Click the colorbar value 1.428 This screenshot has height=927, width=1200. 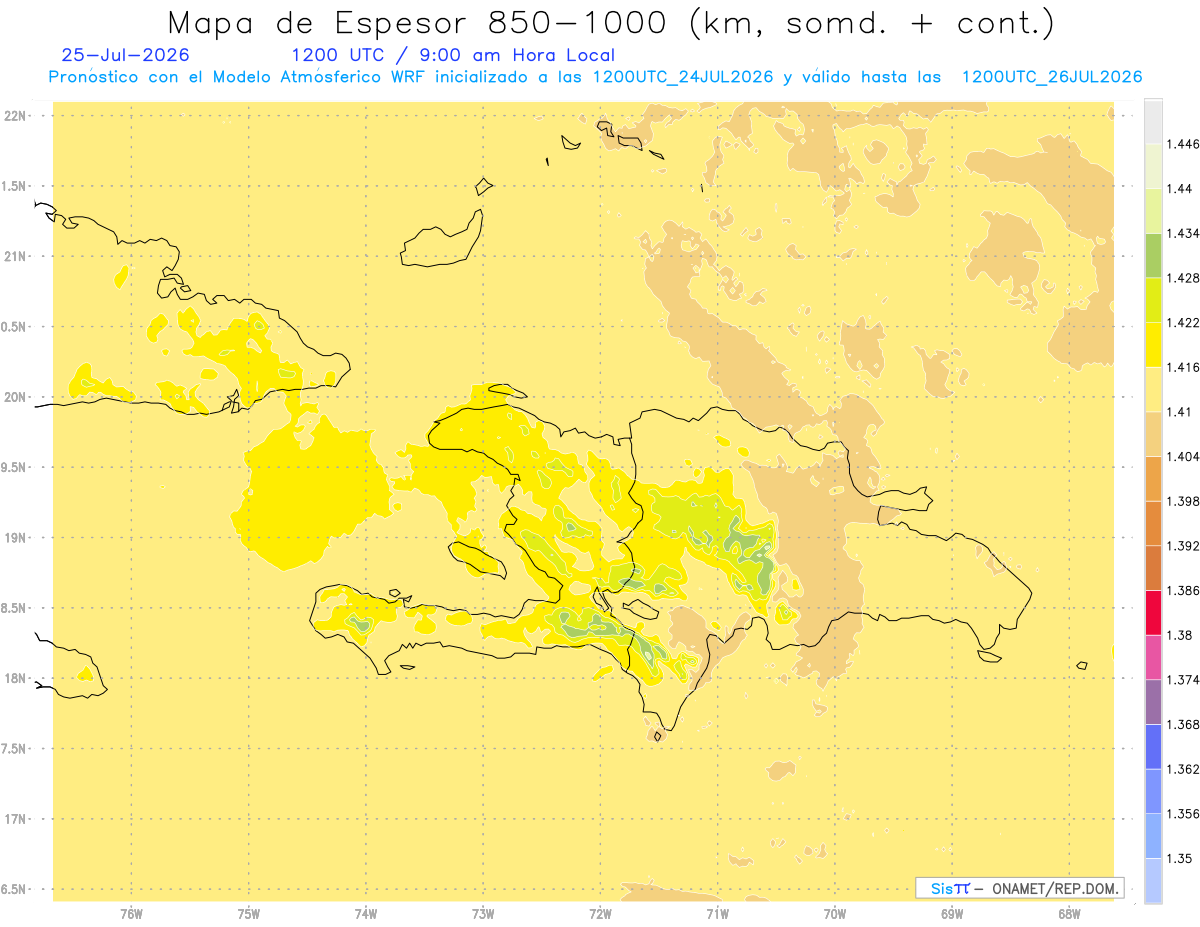(1185, 278)
